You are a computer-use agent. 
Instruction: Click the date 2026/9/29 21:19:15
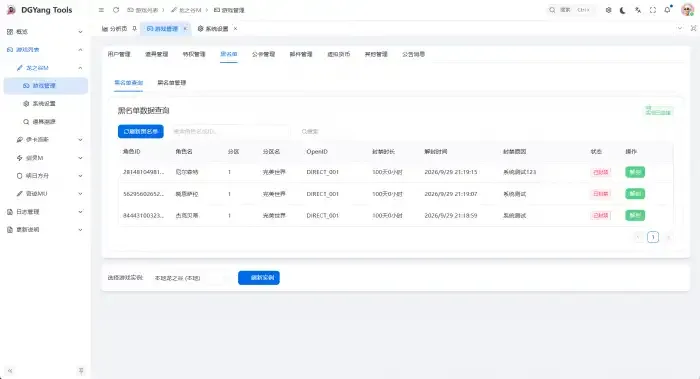[x=450, y=172]
